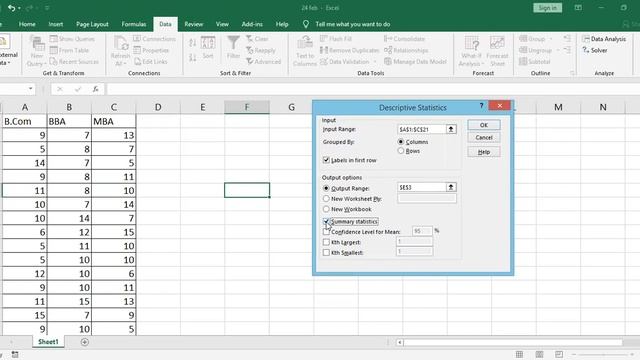Open the Home ribbon tab
640x360 pixels.
point(27,24)
